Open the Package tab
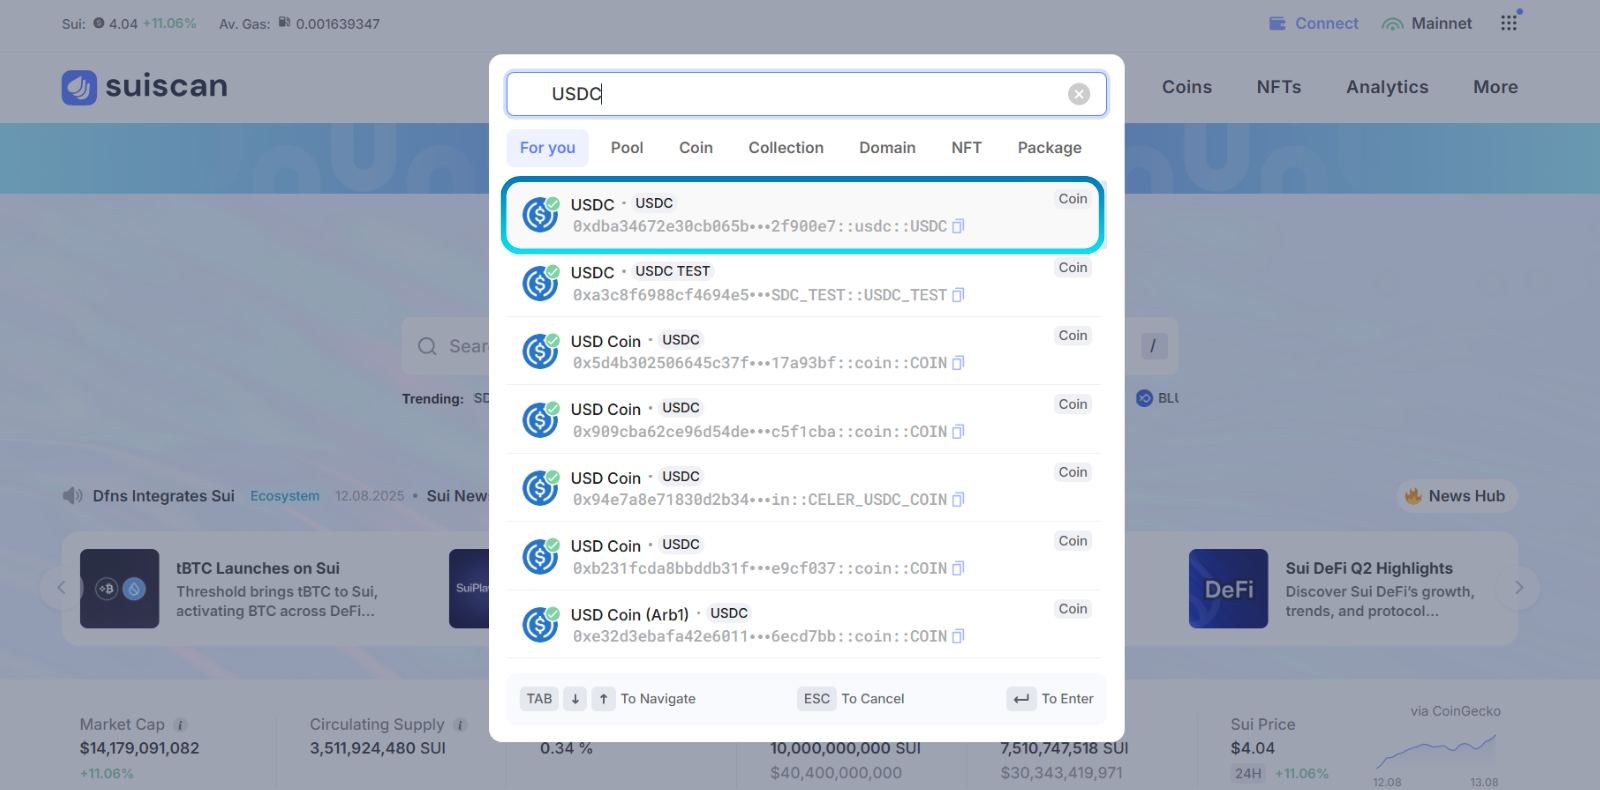The image size is (1600, 790). [x=1049, y=148]
